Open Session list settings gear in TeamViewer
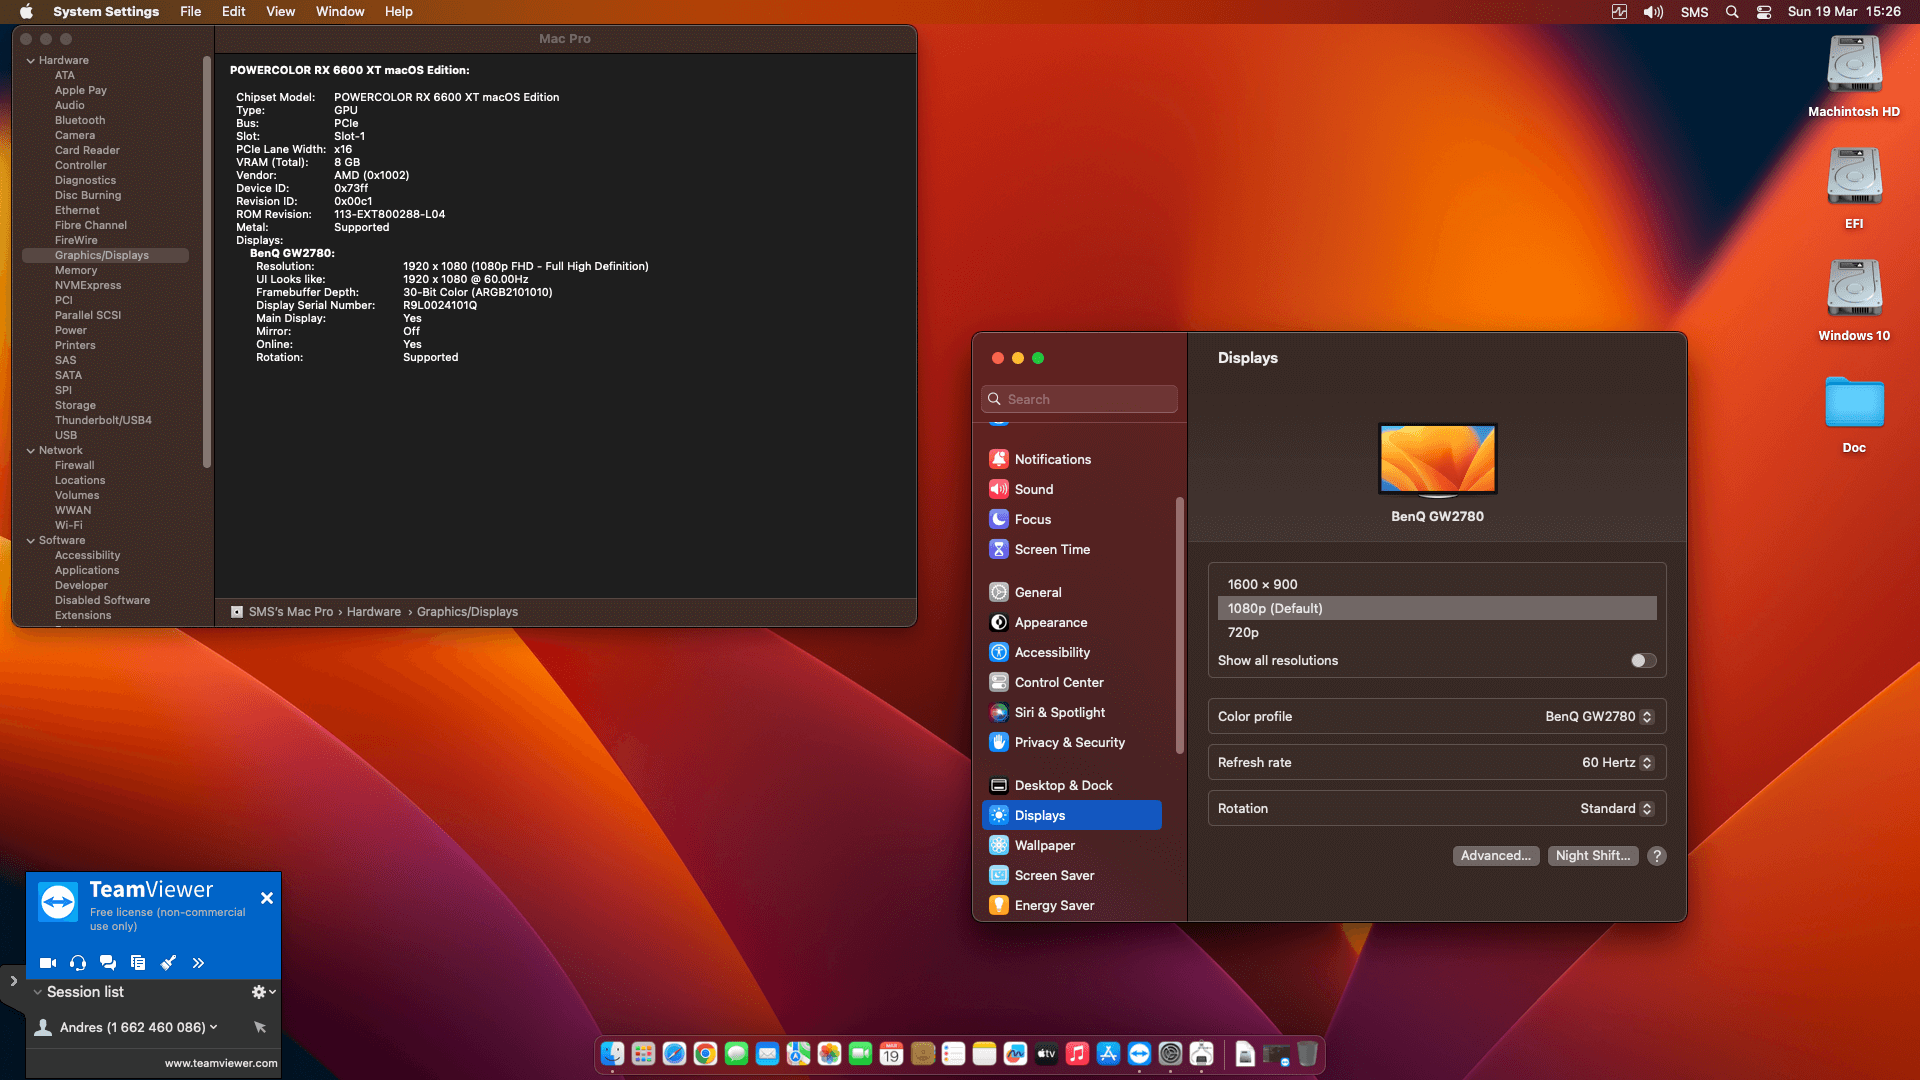 pos(258,991)
